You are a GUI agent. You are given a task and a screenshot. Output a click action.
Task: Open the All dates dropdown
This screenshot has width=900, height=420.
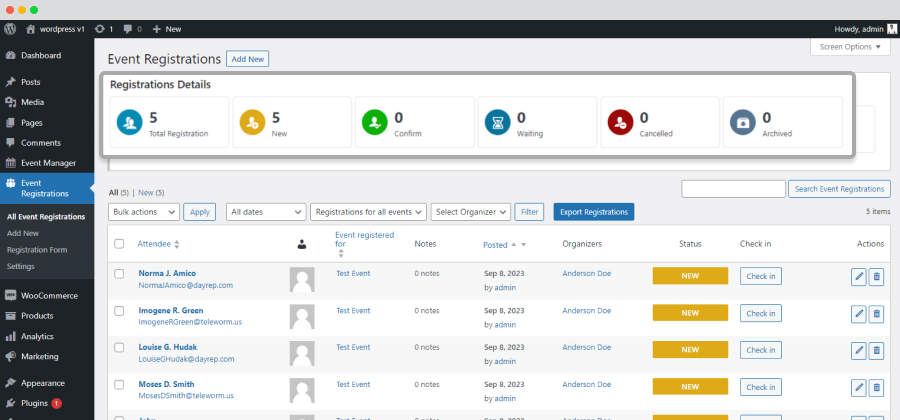point(266,212)
